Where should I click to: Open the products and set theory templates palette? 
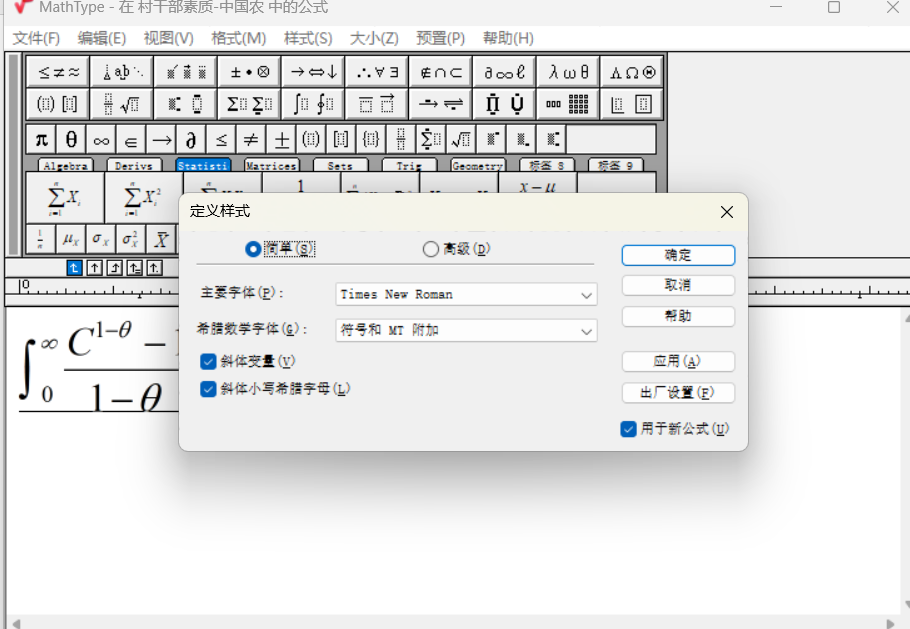point(505,104)
